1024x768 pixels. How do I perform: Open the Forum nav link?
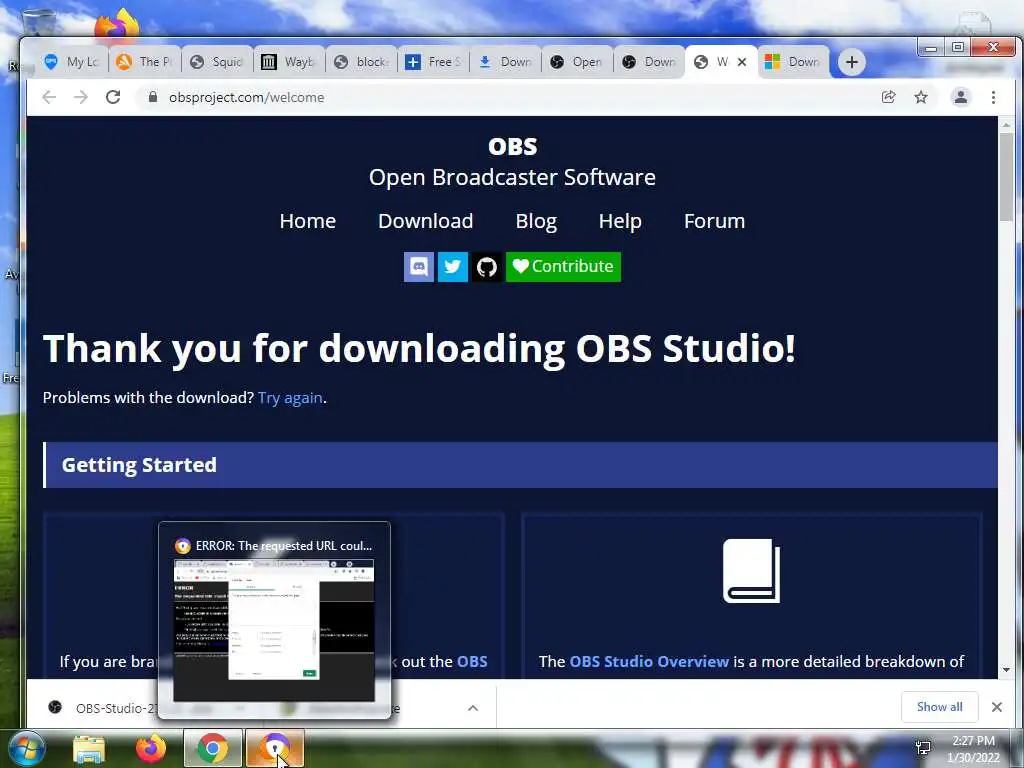point(714,221)
